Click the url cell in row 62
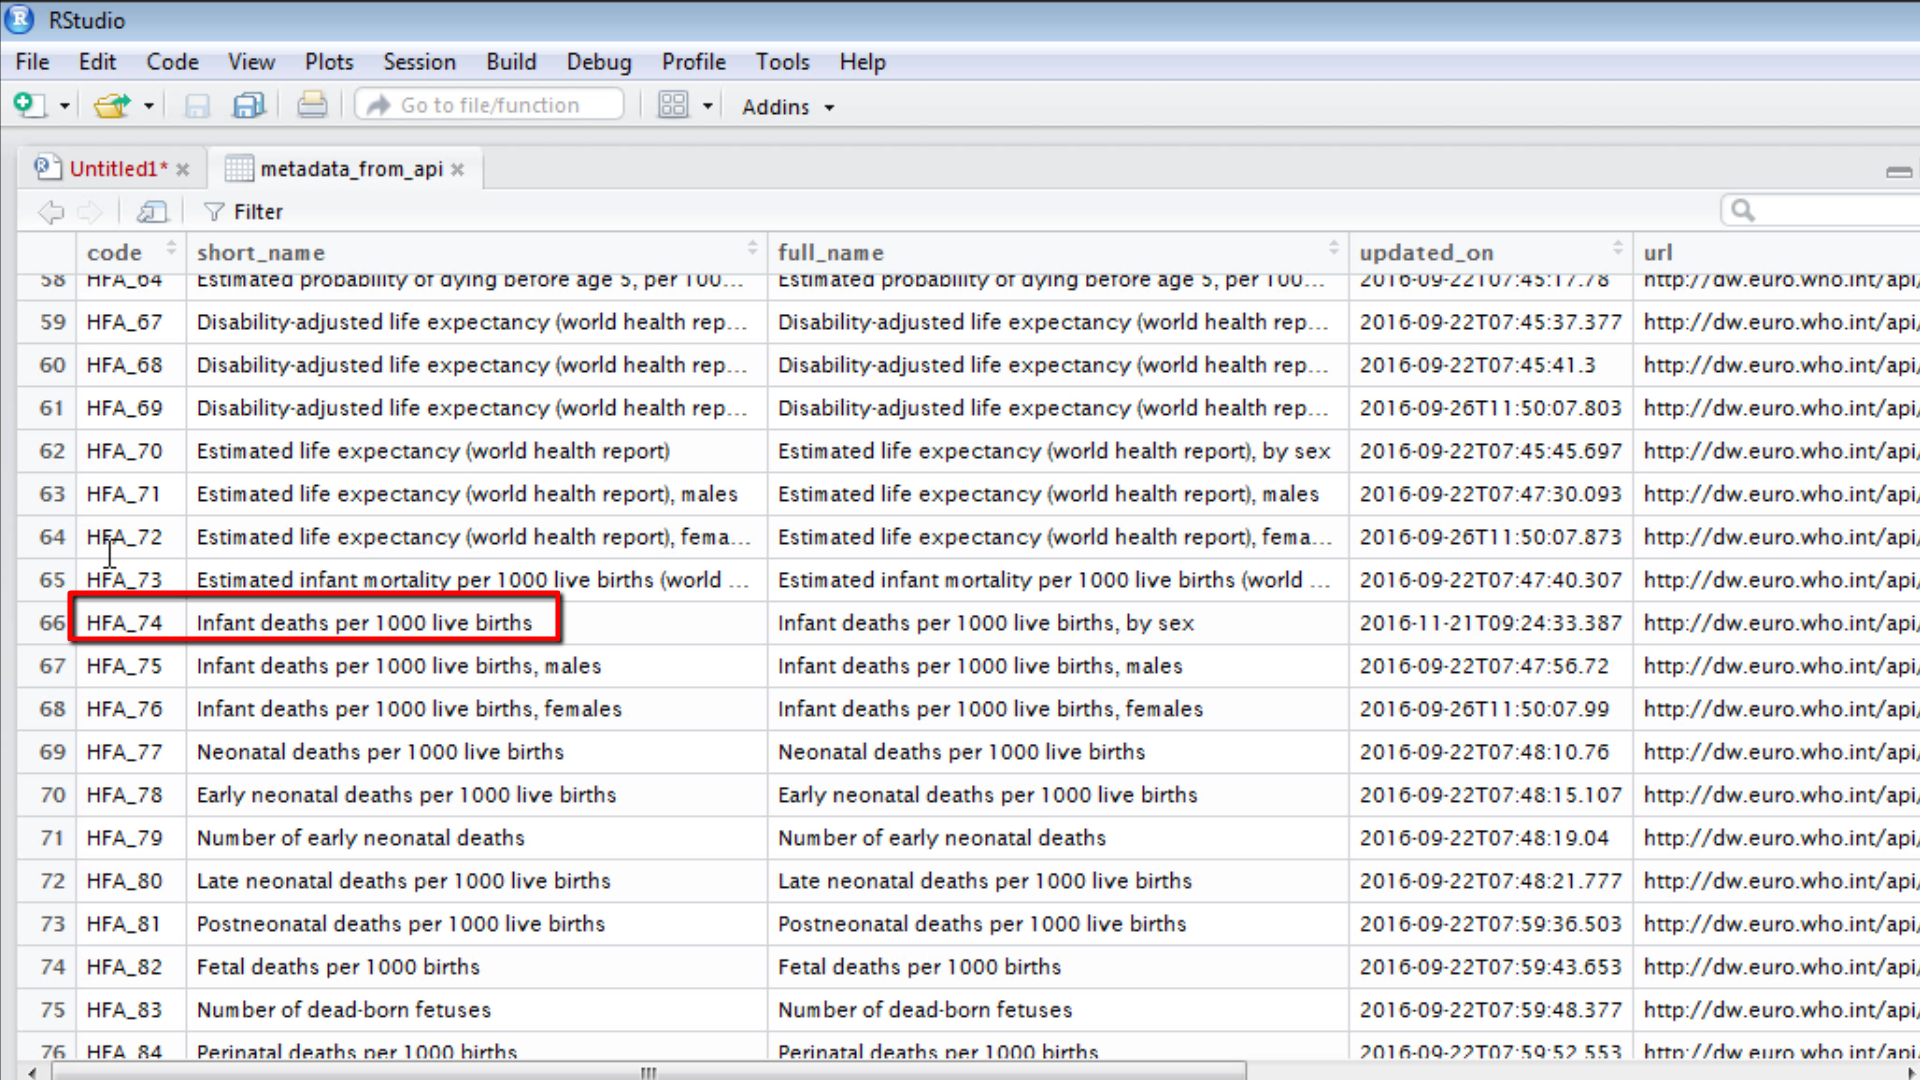This screenshot has width=1920, height=1080. tap(1777, 451)
